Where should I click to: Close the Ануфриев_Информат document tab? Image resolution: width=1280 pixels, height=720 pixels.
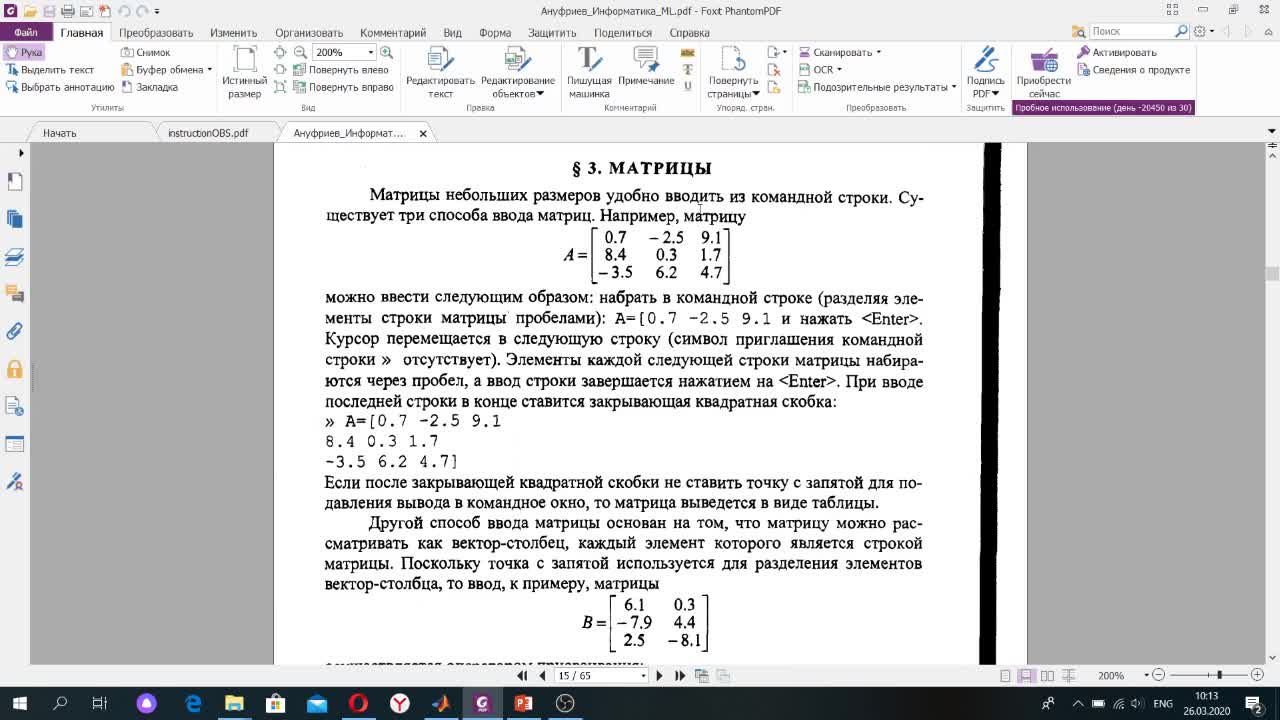tap(423, 133)
